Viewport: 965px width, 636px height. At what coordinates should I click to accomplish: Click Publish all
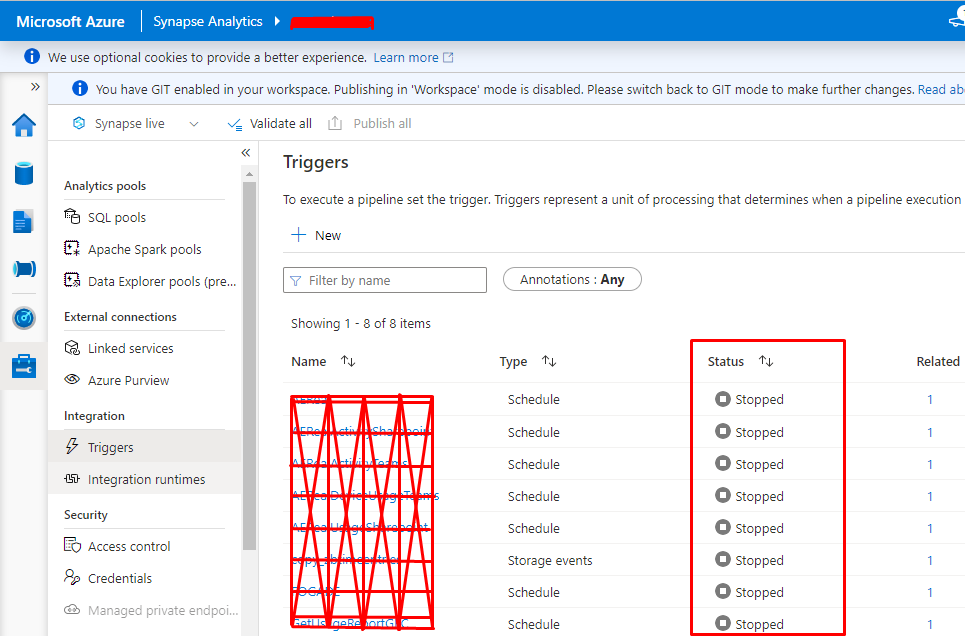click(369, 124)
